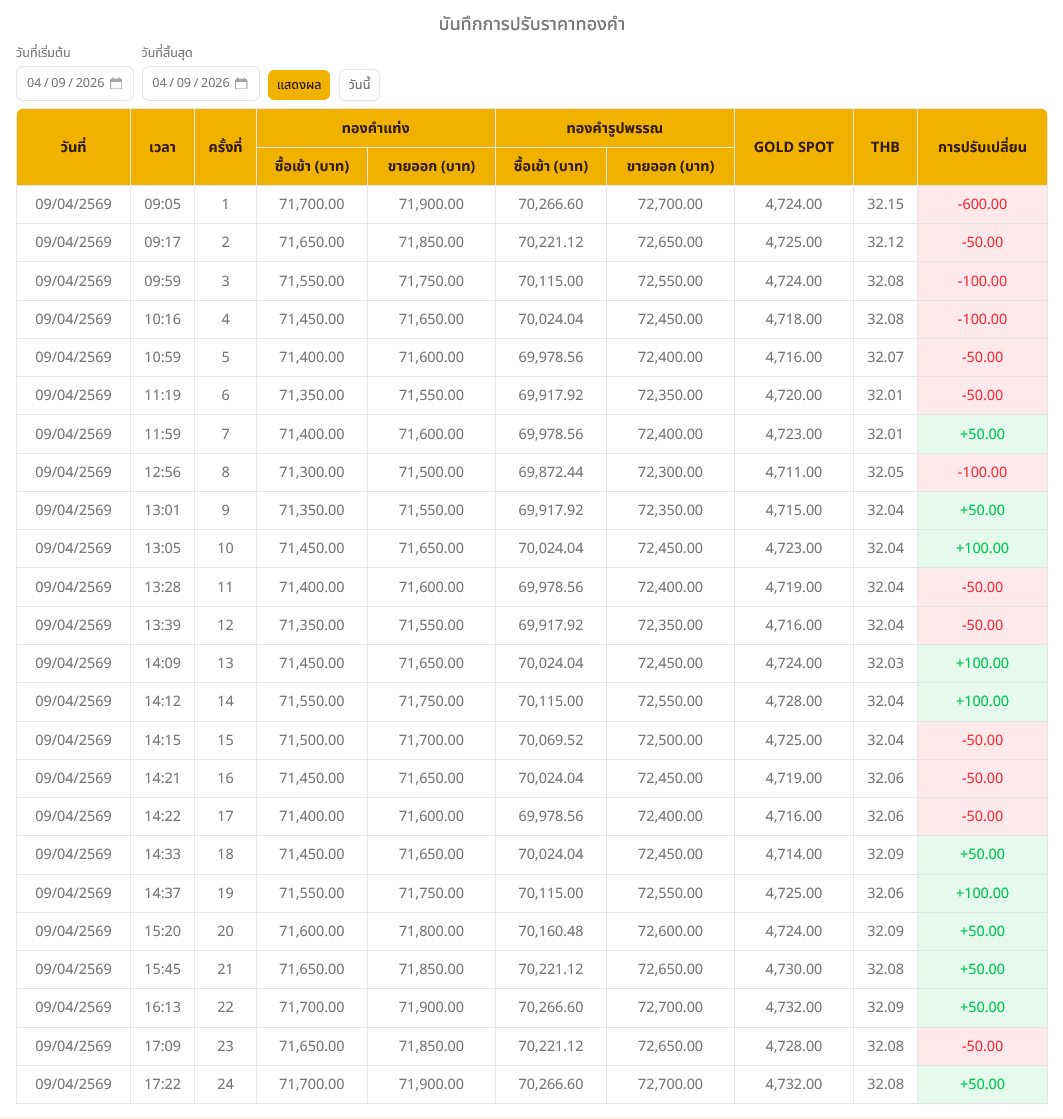This screenshot has width=1063, height=1119.
Task: Click the วันที่ column header
Action: coord(73,147)
